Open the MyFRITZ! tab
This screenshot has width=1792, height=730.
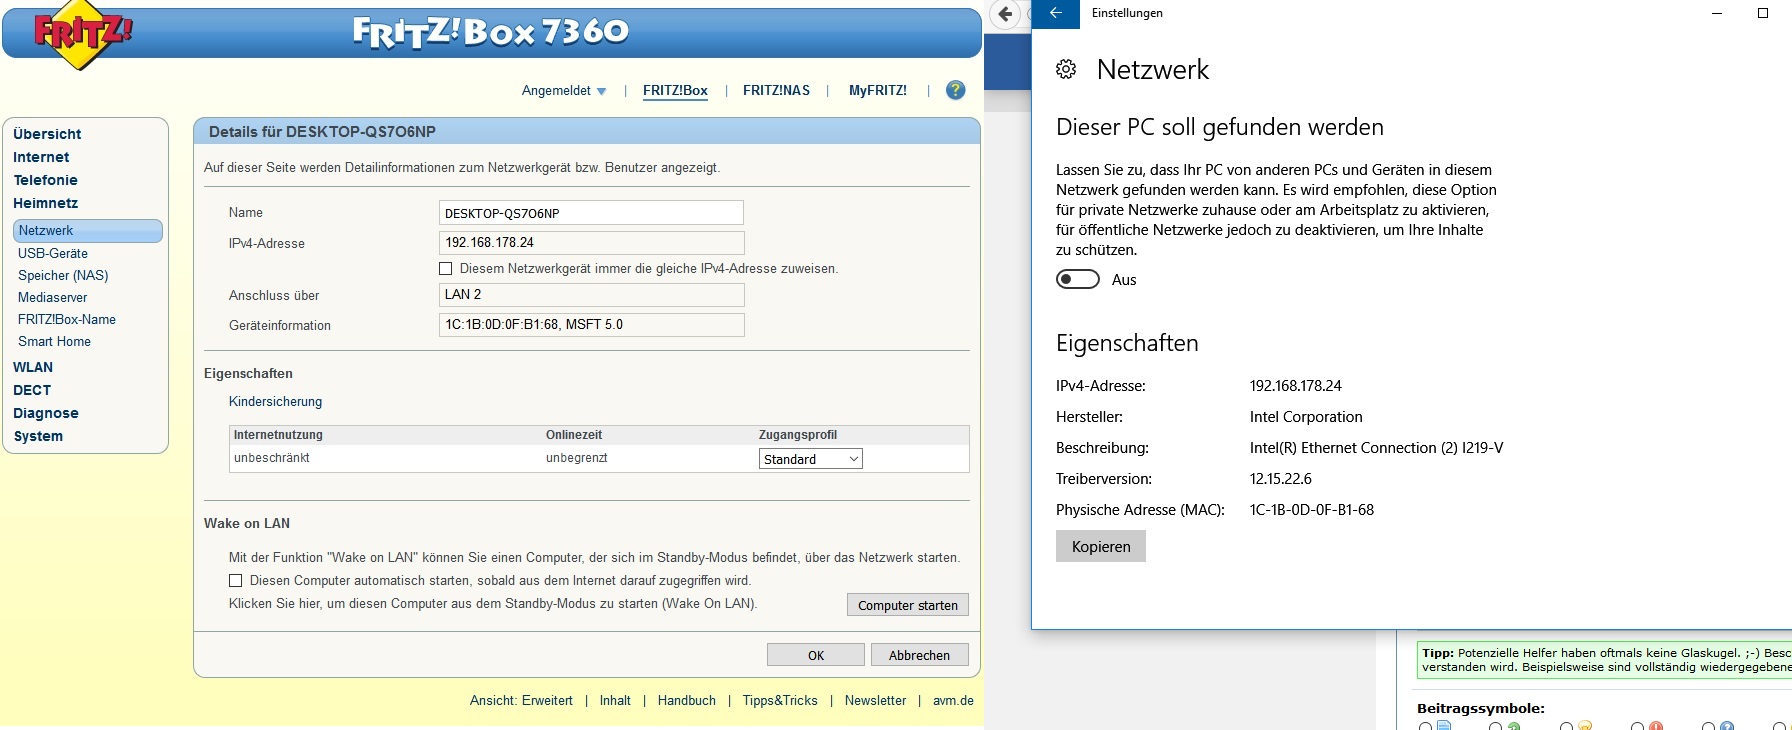878,91
